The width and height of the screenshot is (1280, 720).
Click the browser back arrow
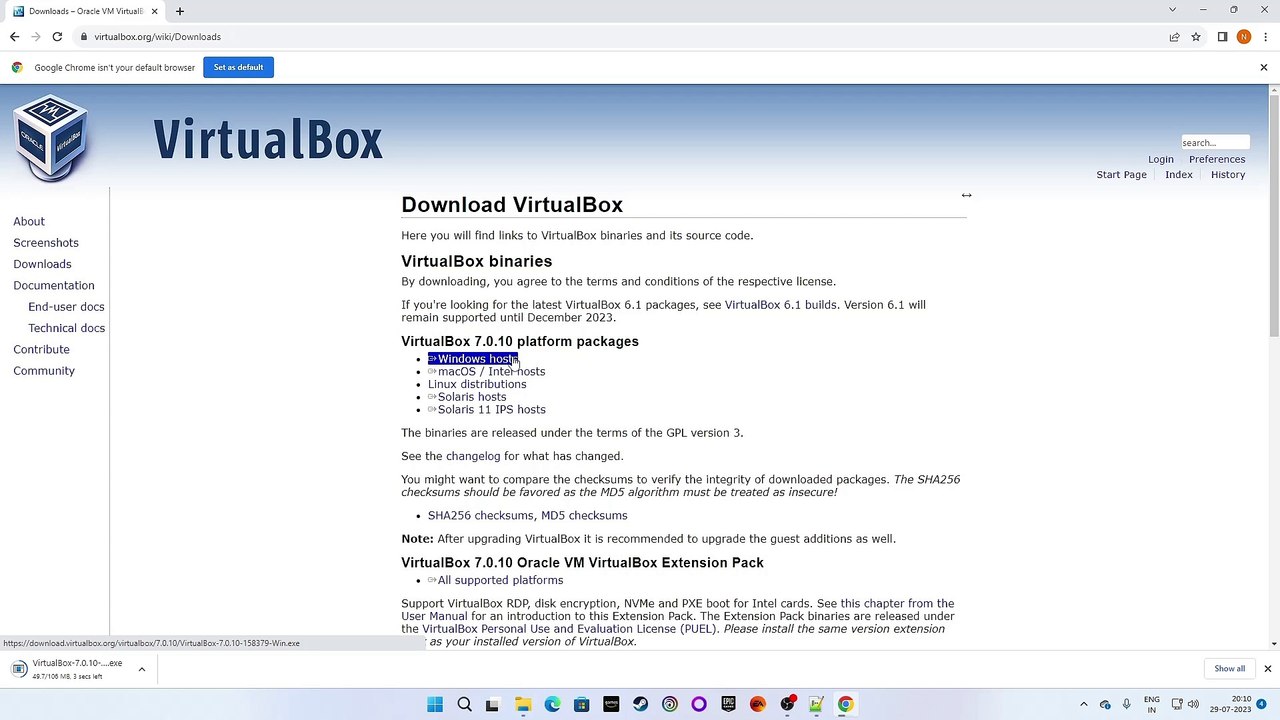point(14,37)
